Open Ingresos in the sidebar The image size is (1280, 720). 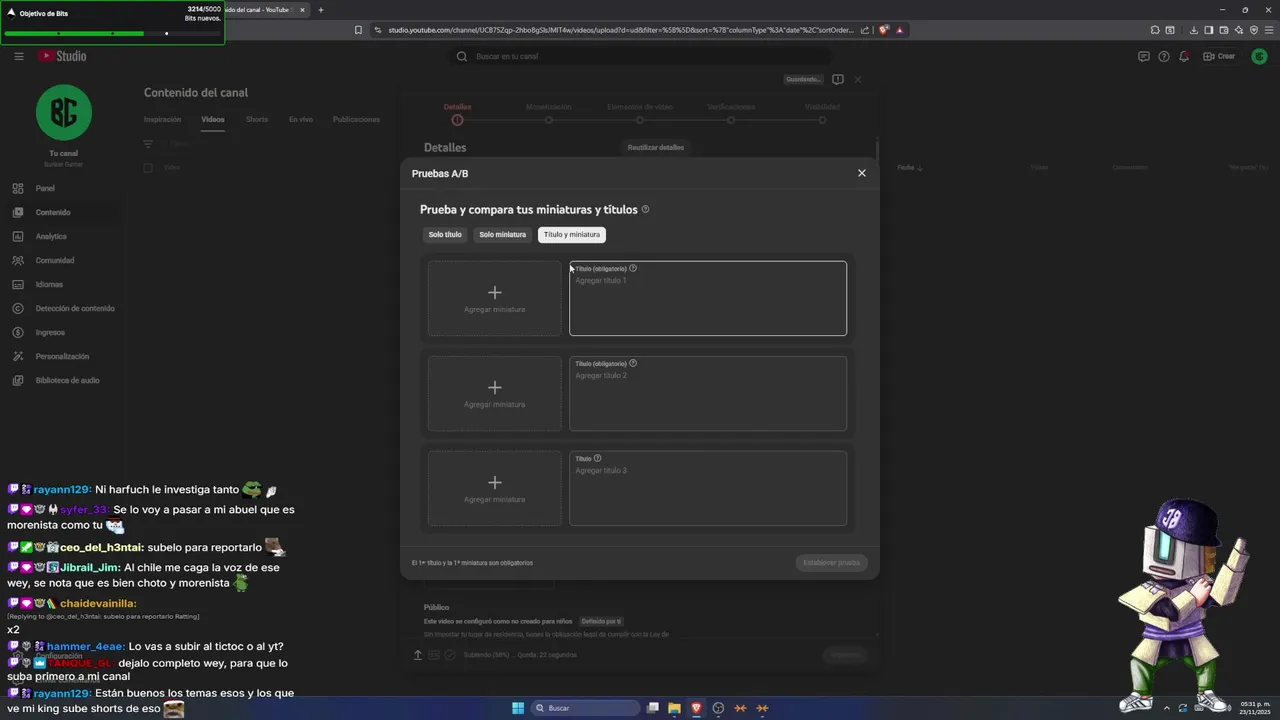(62, 332)
